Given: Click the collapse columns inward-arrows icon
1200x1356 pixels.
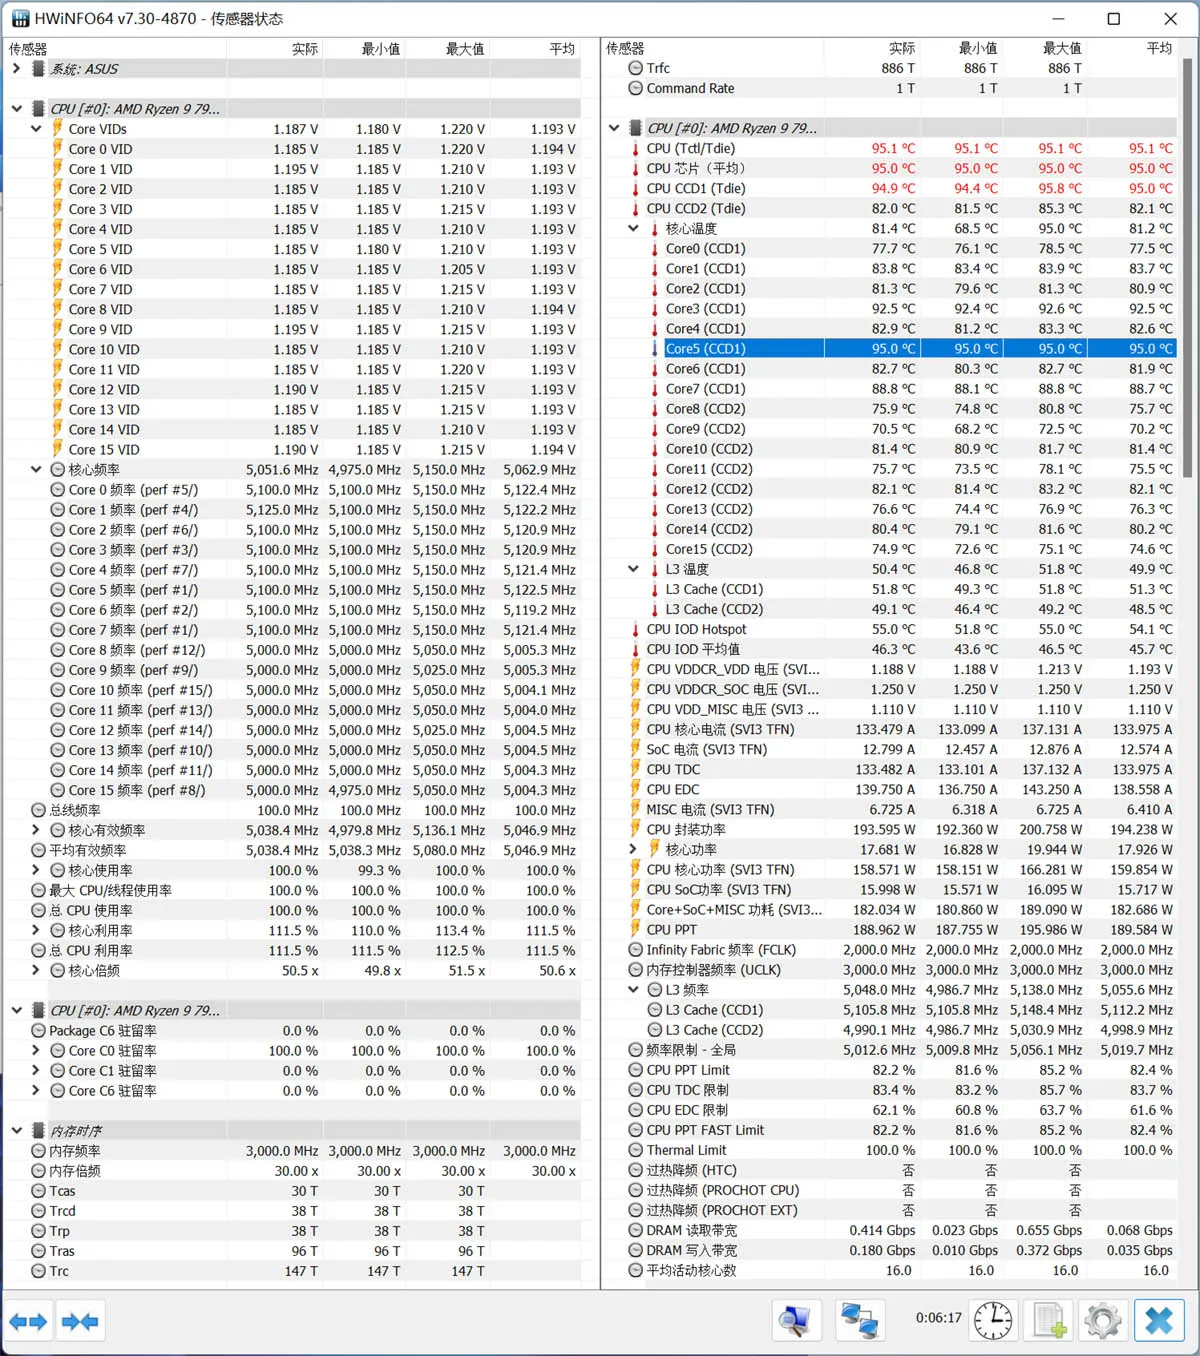Looking at the screenshot, I should click(80, 1322).
